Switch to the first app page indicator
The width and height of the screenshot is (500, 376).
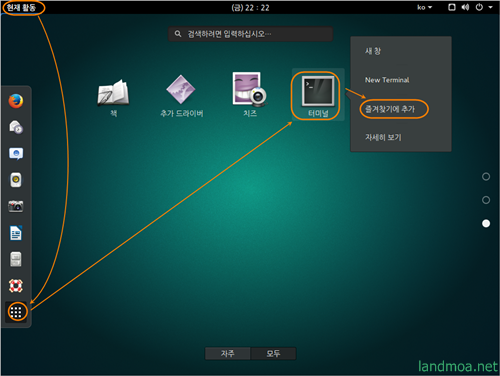[486, 177]
